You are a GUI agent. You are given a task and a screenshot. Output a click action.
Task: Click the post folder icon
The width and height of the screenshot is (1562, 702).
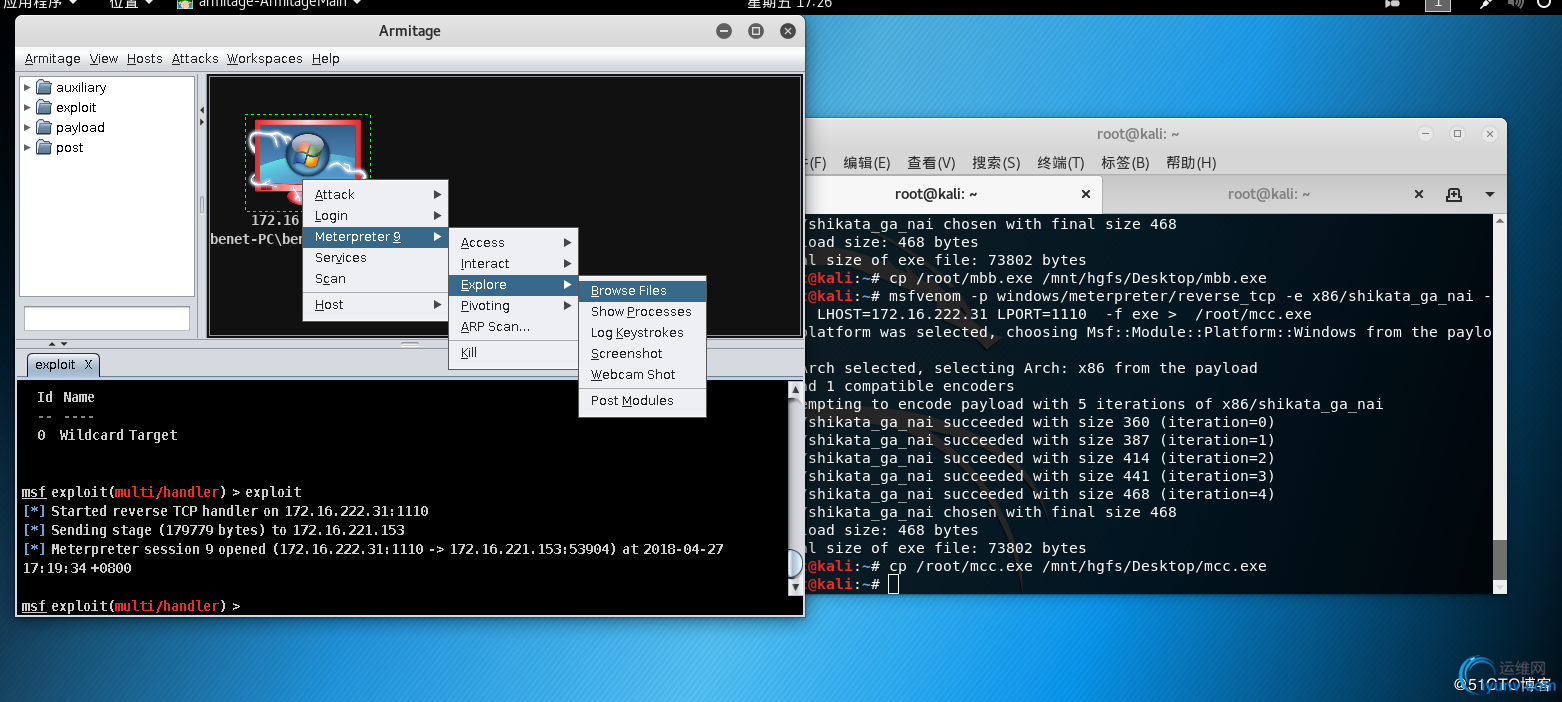pos(44,147)
